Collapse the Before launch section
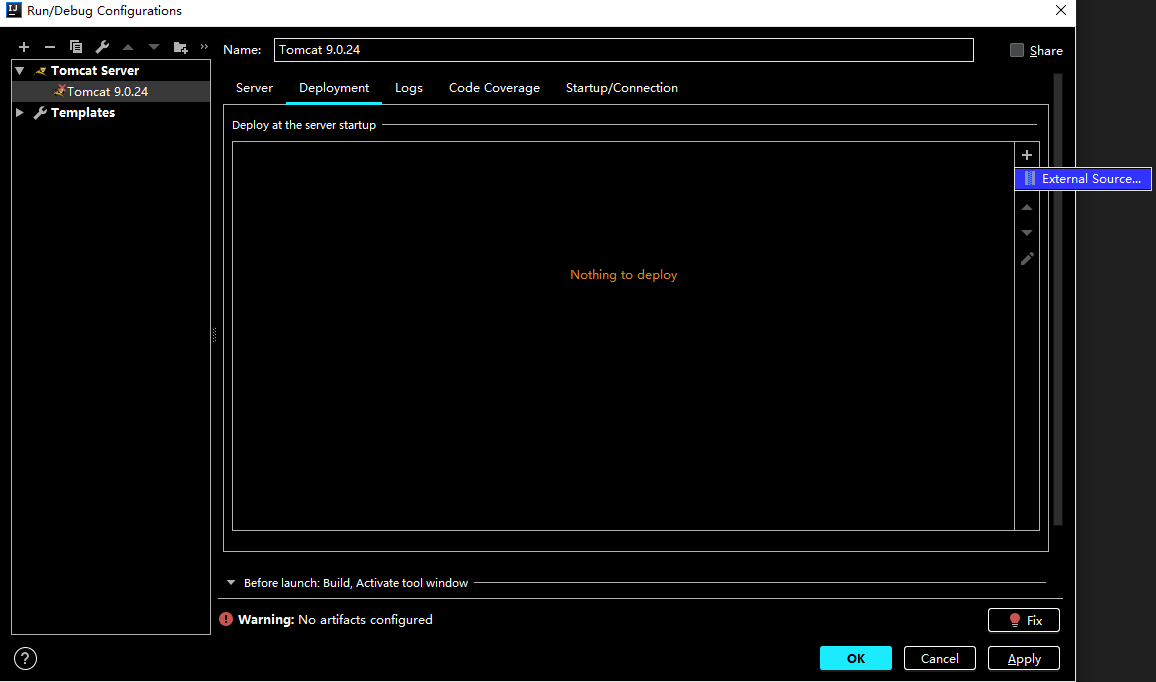The width and height of the screenshot is (1156, 682). pyautogui.click(x=231, y=582)
